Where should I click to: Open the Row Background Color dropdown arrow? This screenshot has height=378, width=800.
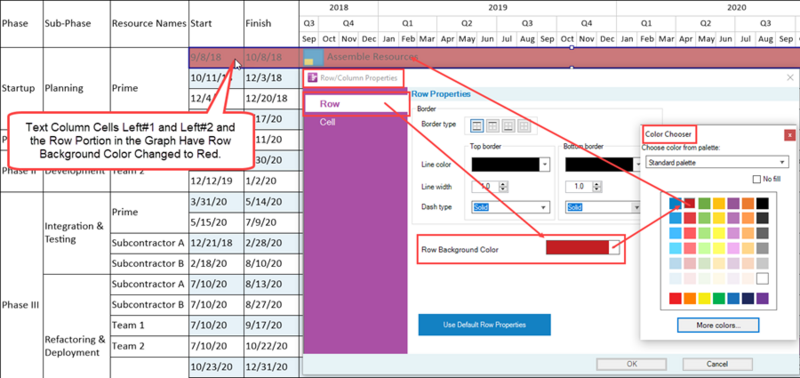pos(615,247)
